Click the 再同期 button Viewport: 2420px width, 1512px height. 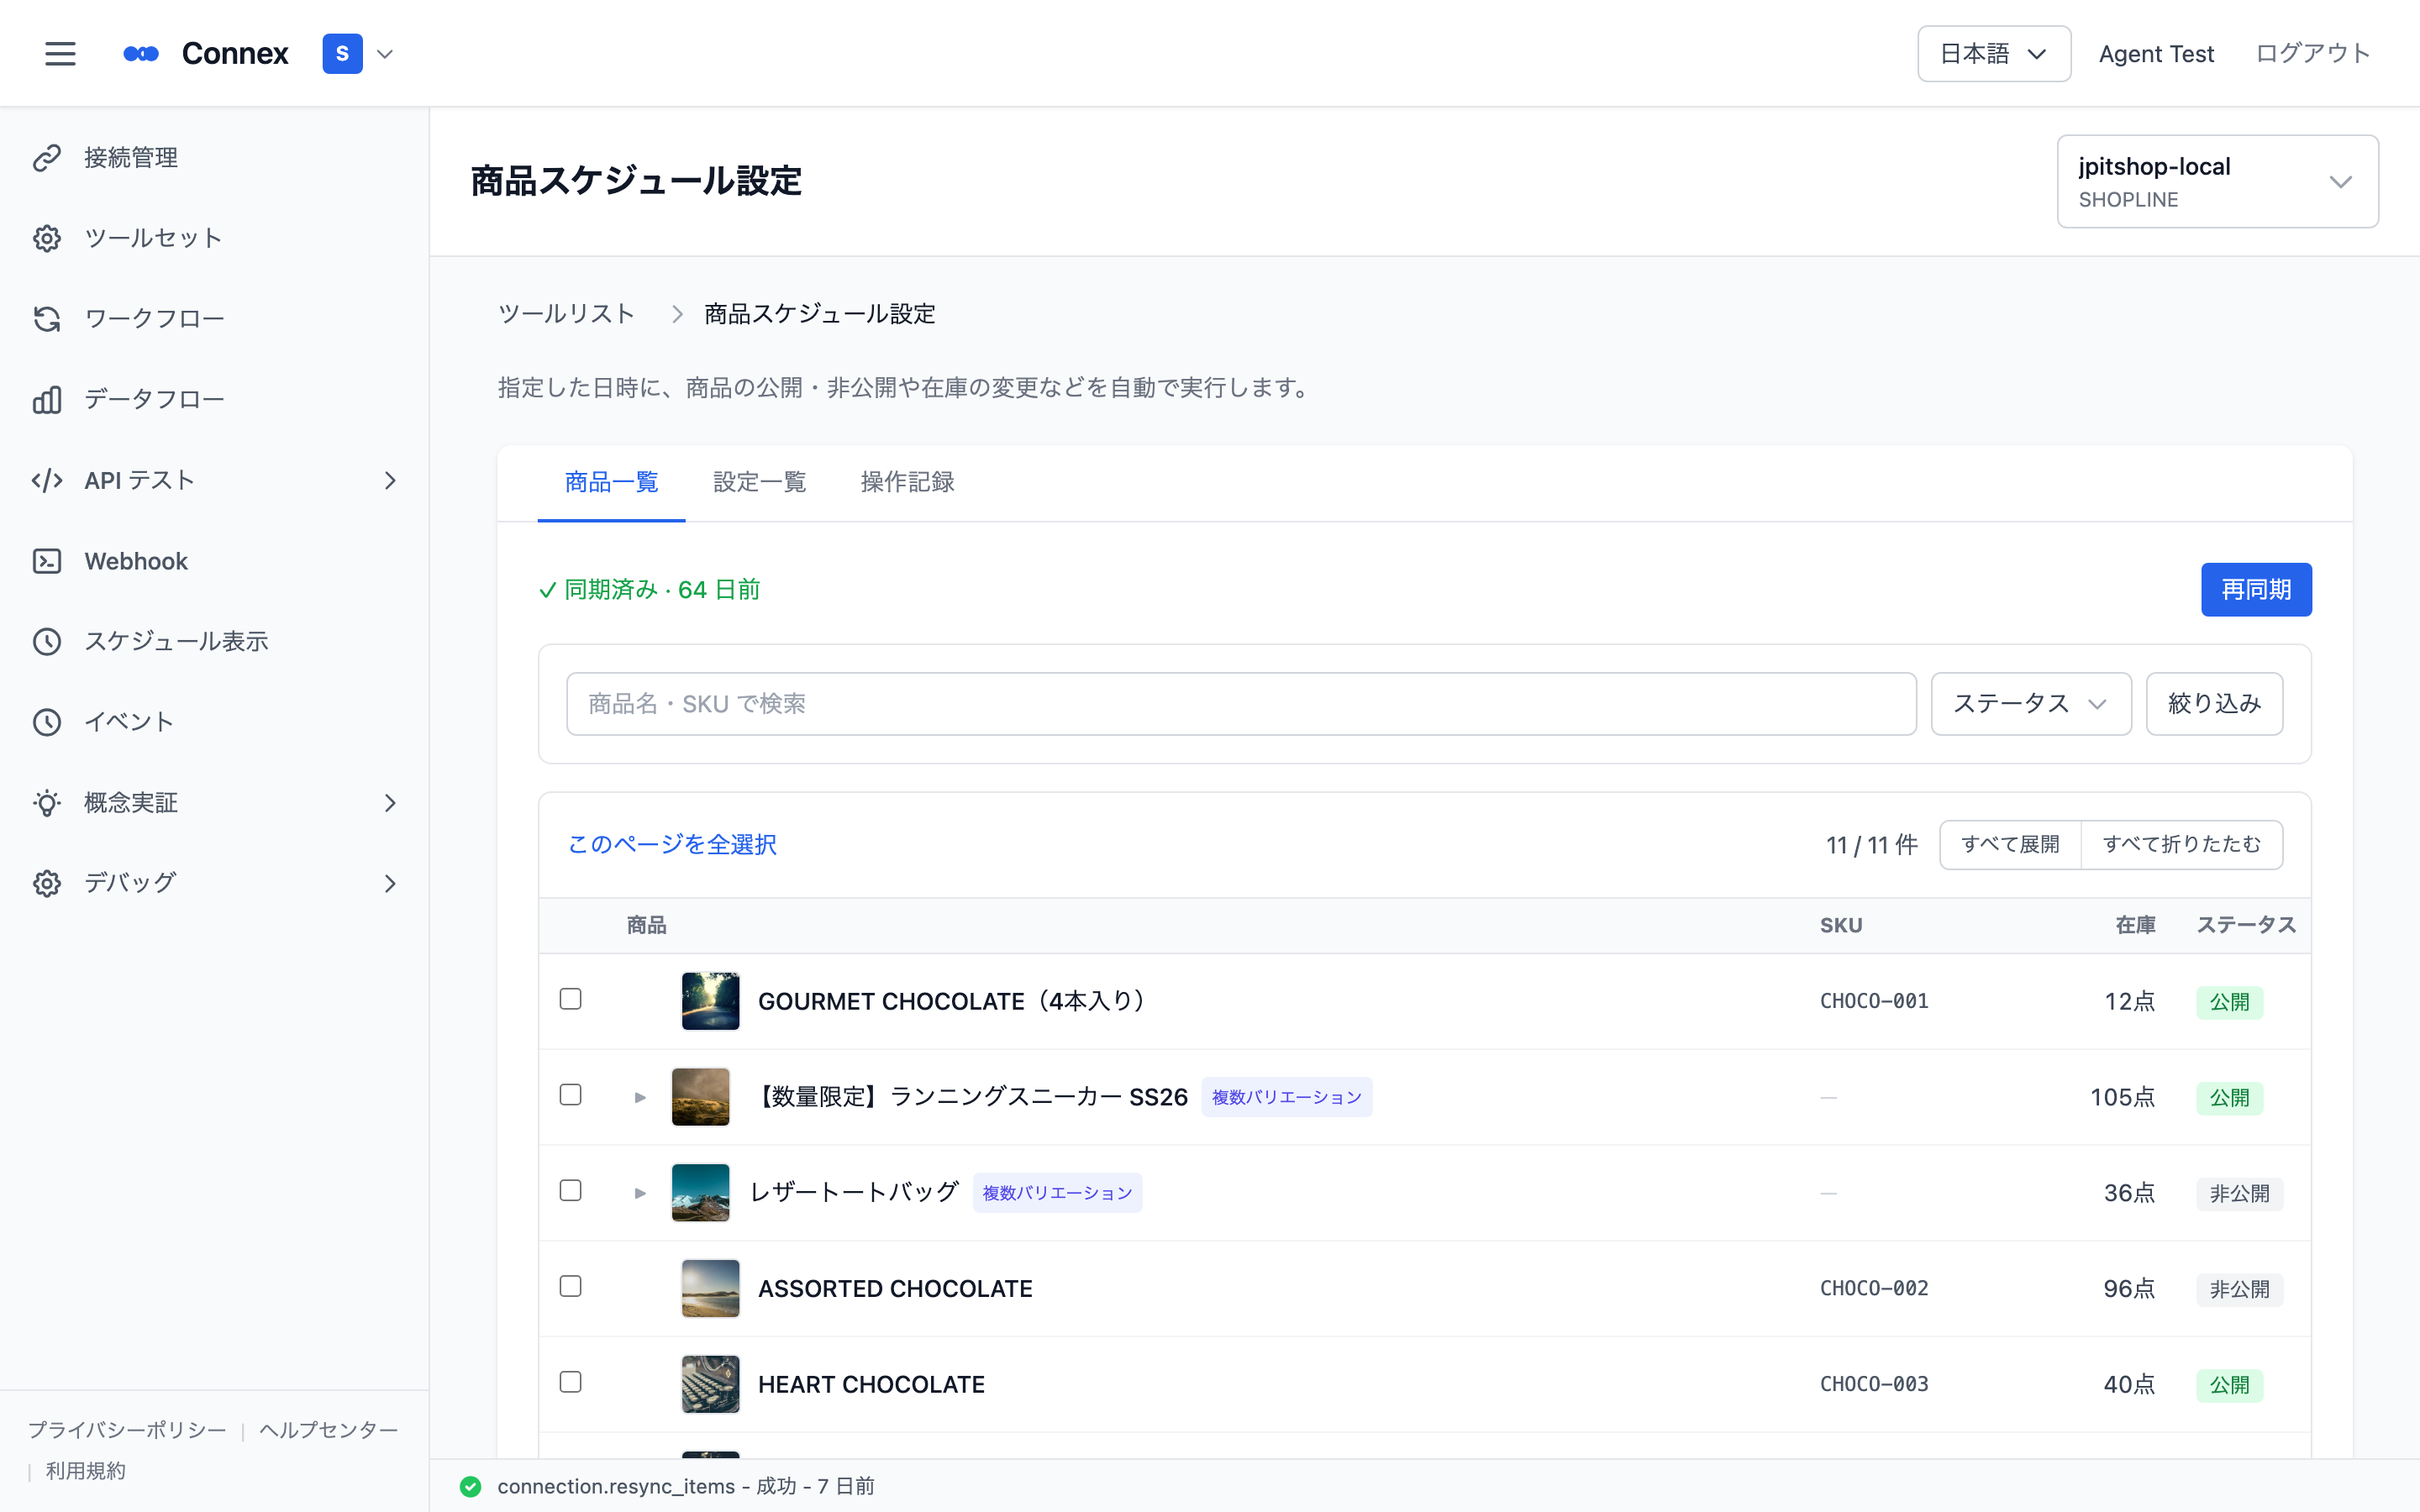coord(2256,590)
